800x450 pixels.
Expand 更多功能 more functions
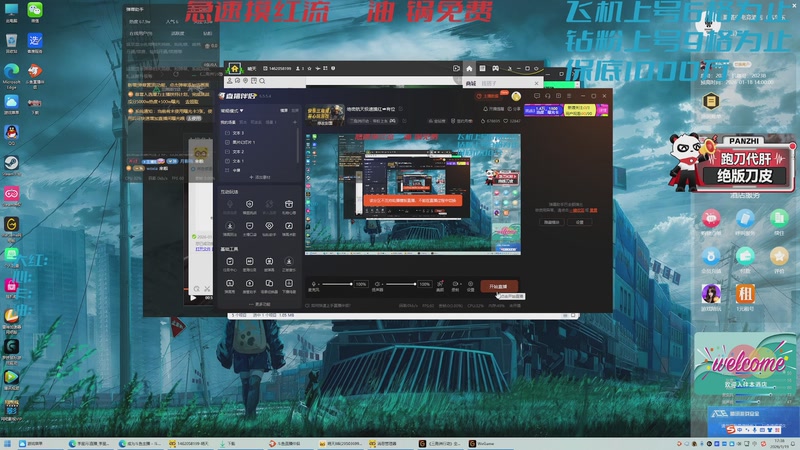[260, 304]
